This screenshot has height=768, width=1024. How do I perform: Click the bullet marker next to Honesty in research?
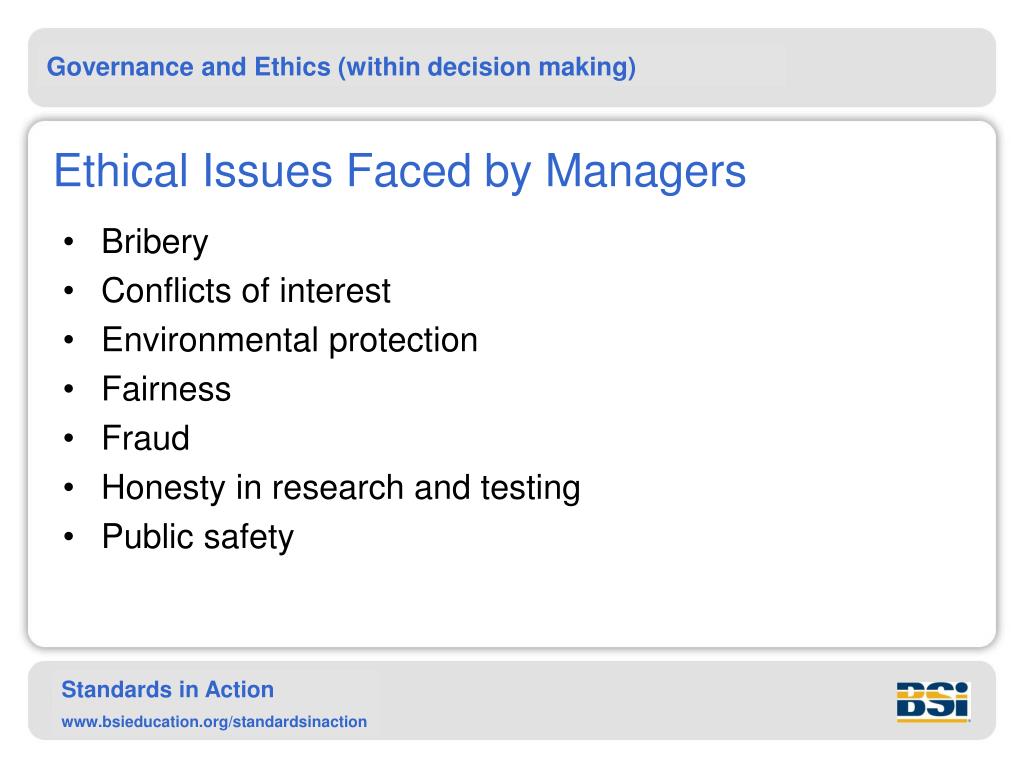[x=69, y=487]
